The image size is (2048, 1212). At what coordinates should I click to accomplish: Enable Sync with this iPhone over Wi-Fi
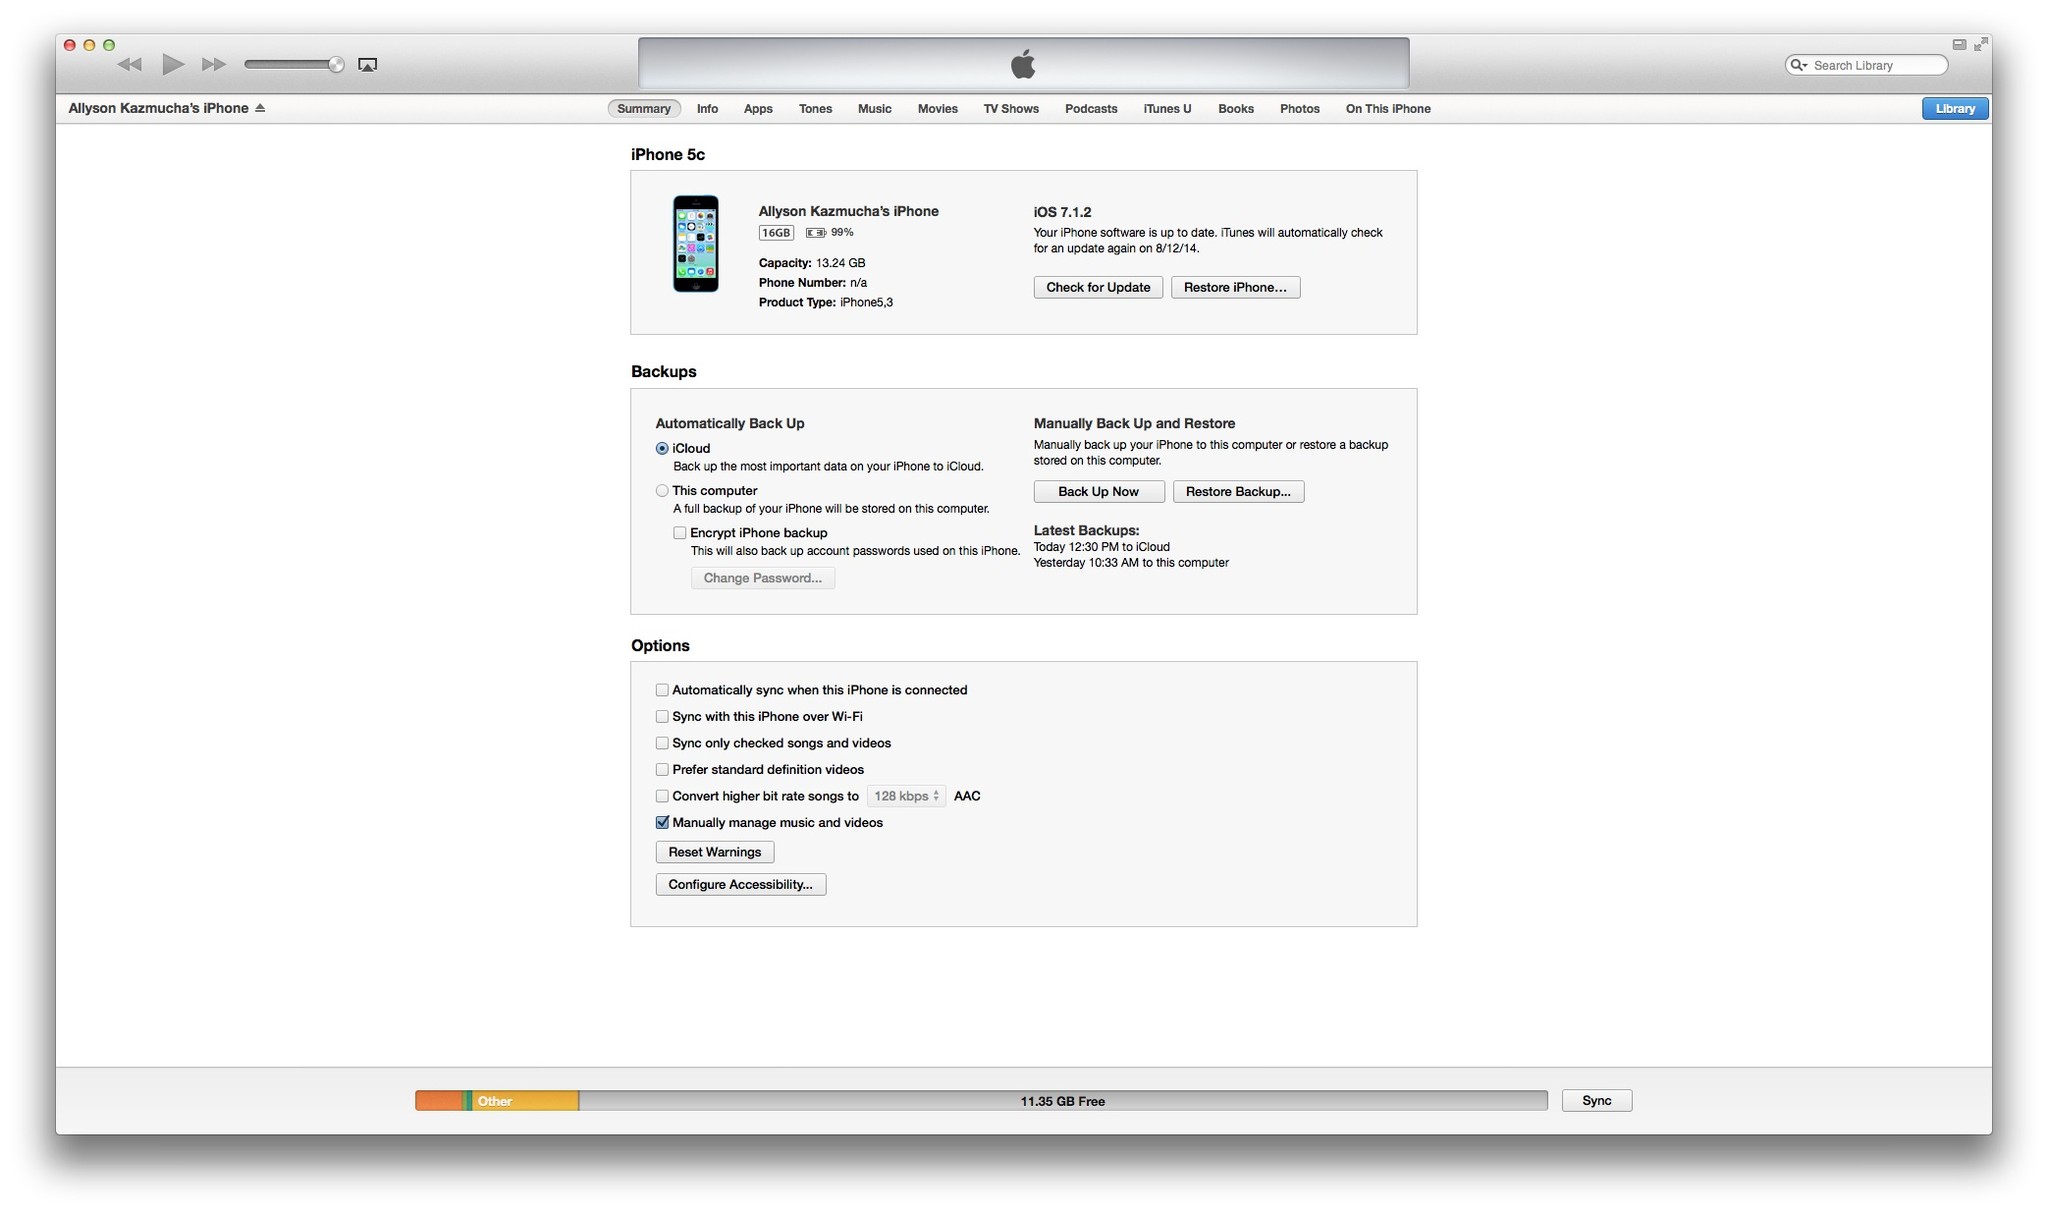pyautogui.click(x=662, y=717)
